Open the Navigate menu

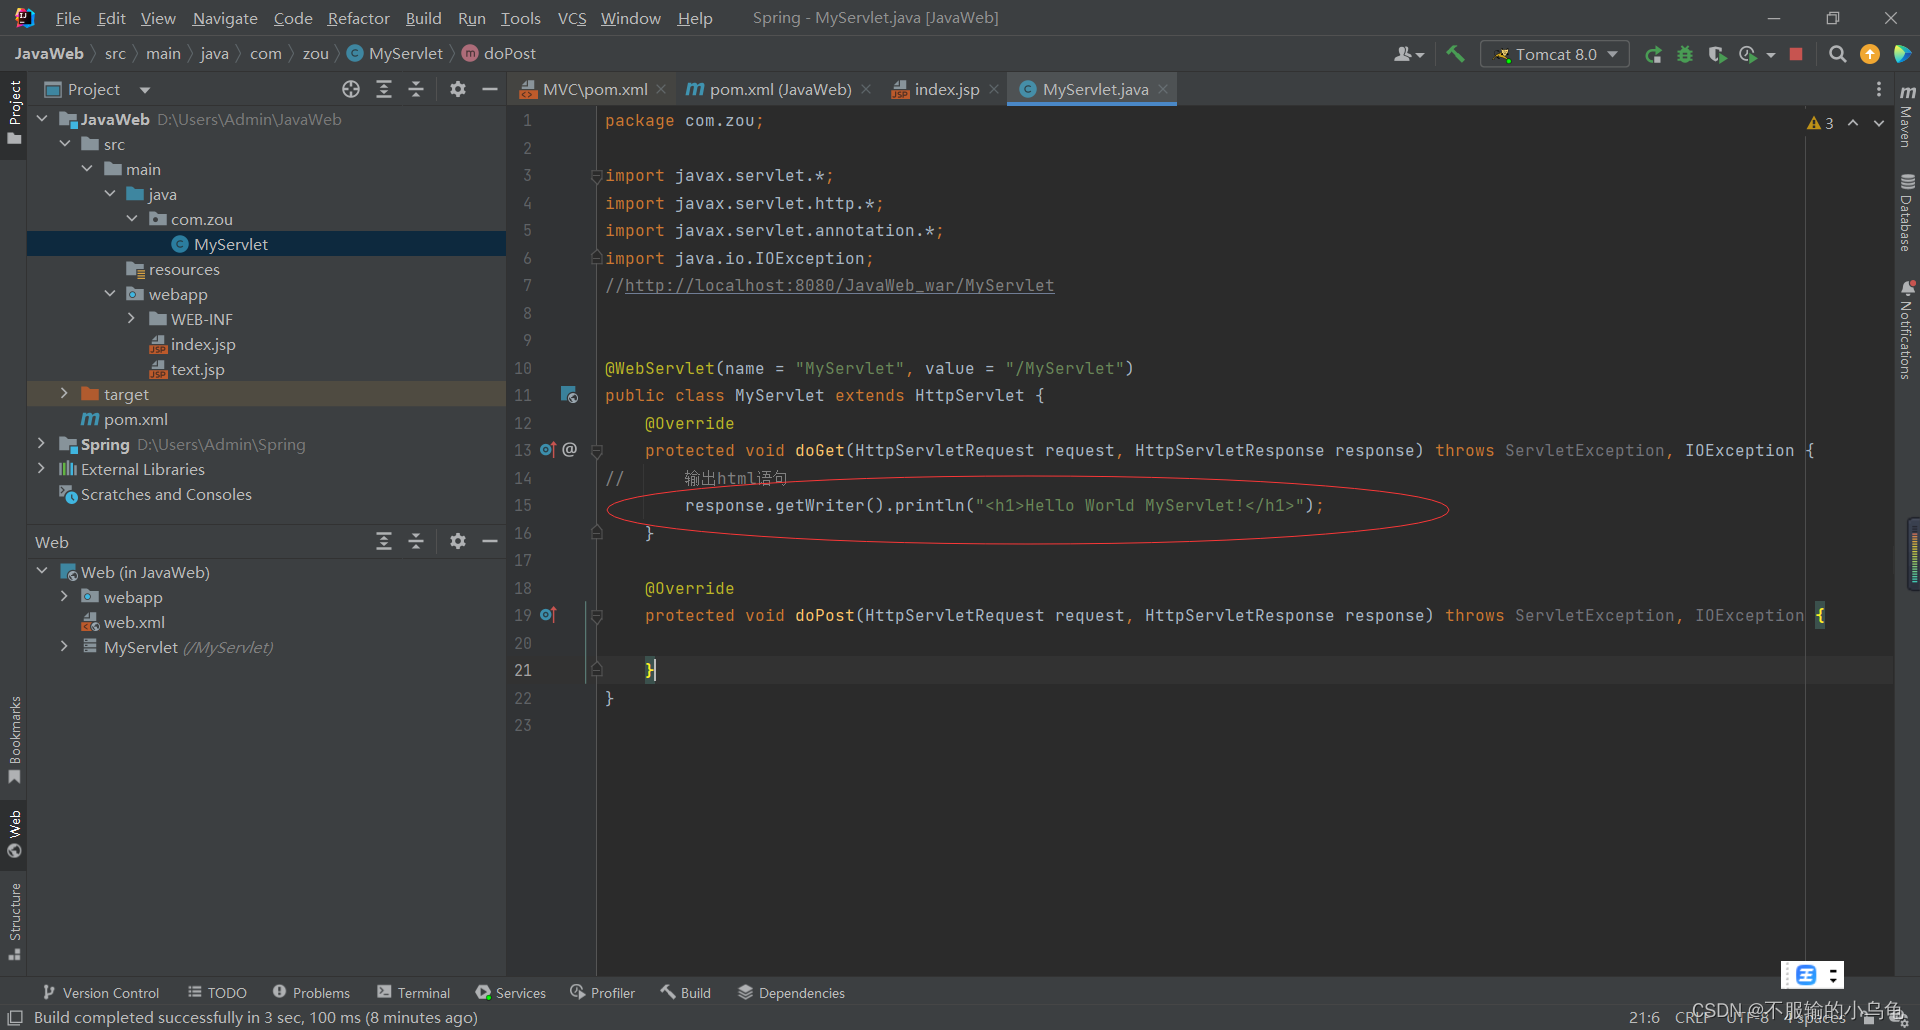click(x=225, y=18)
